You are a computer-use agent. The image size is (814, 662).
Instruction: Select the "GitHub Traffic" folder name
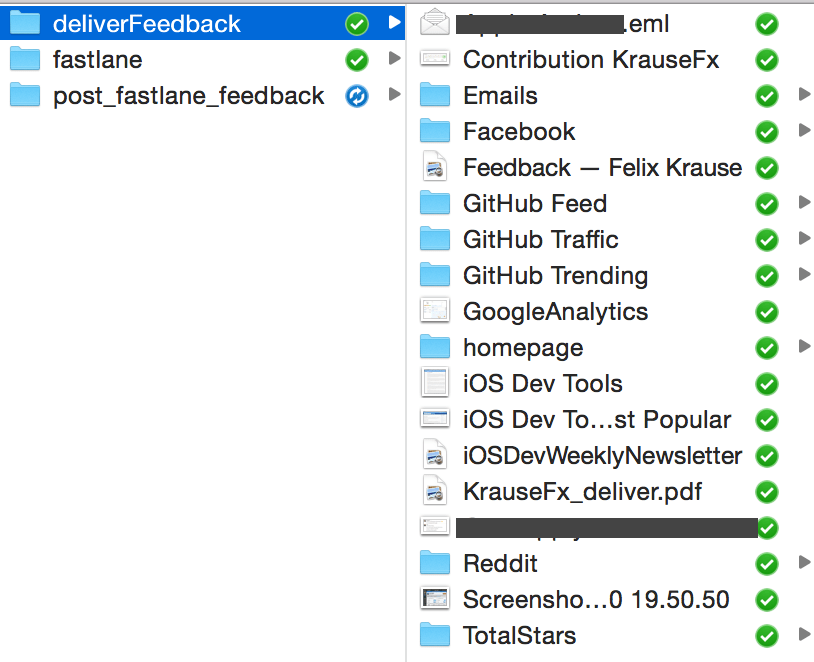[x=541, y=239]
